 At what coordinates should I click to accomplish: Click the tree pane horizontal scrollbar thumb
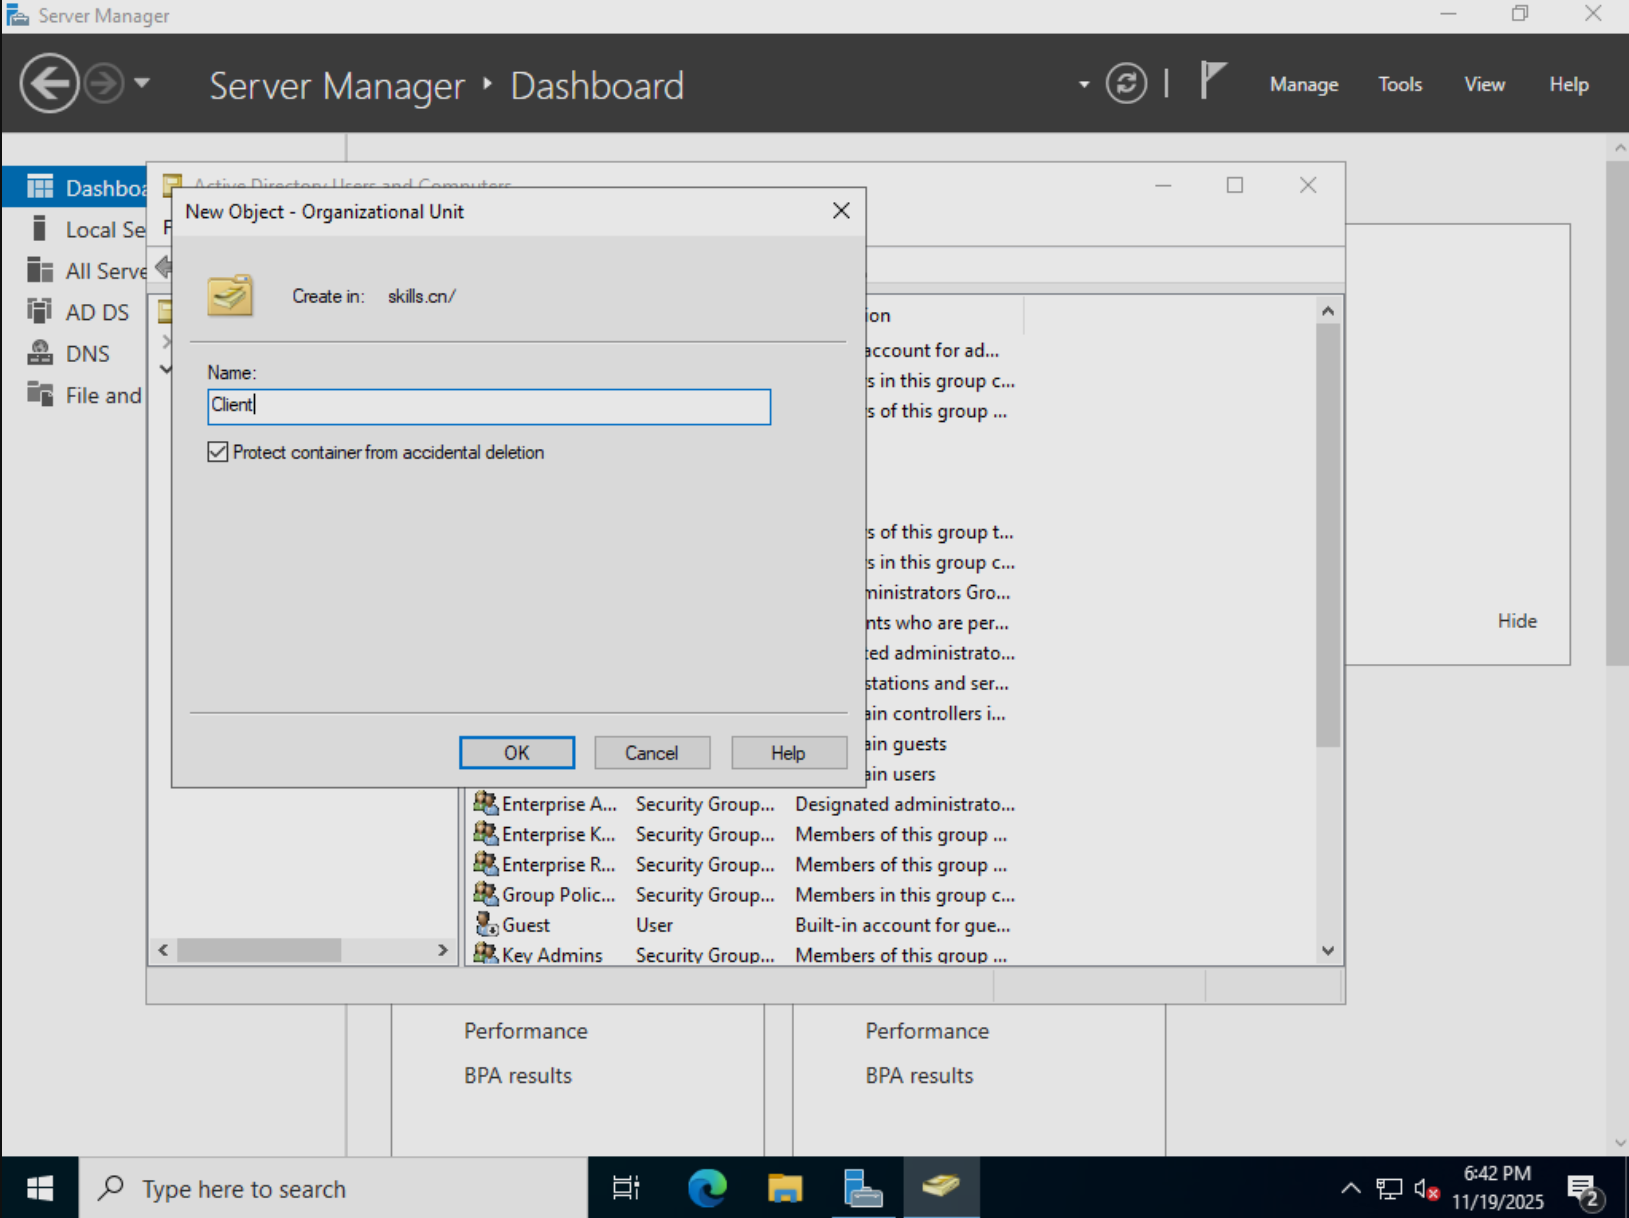click(x=259, y=950)
